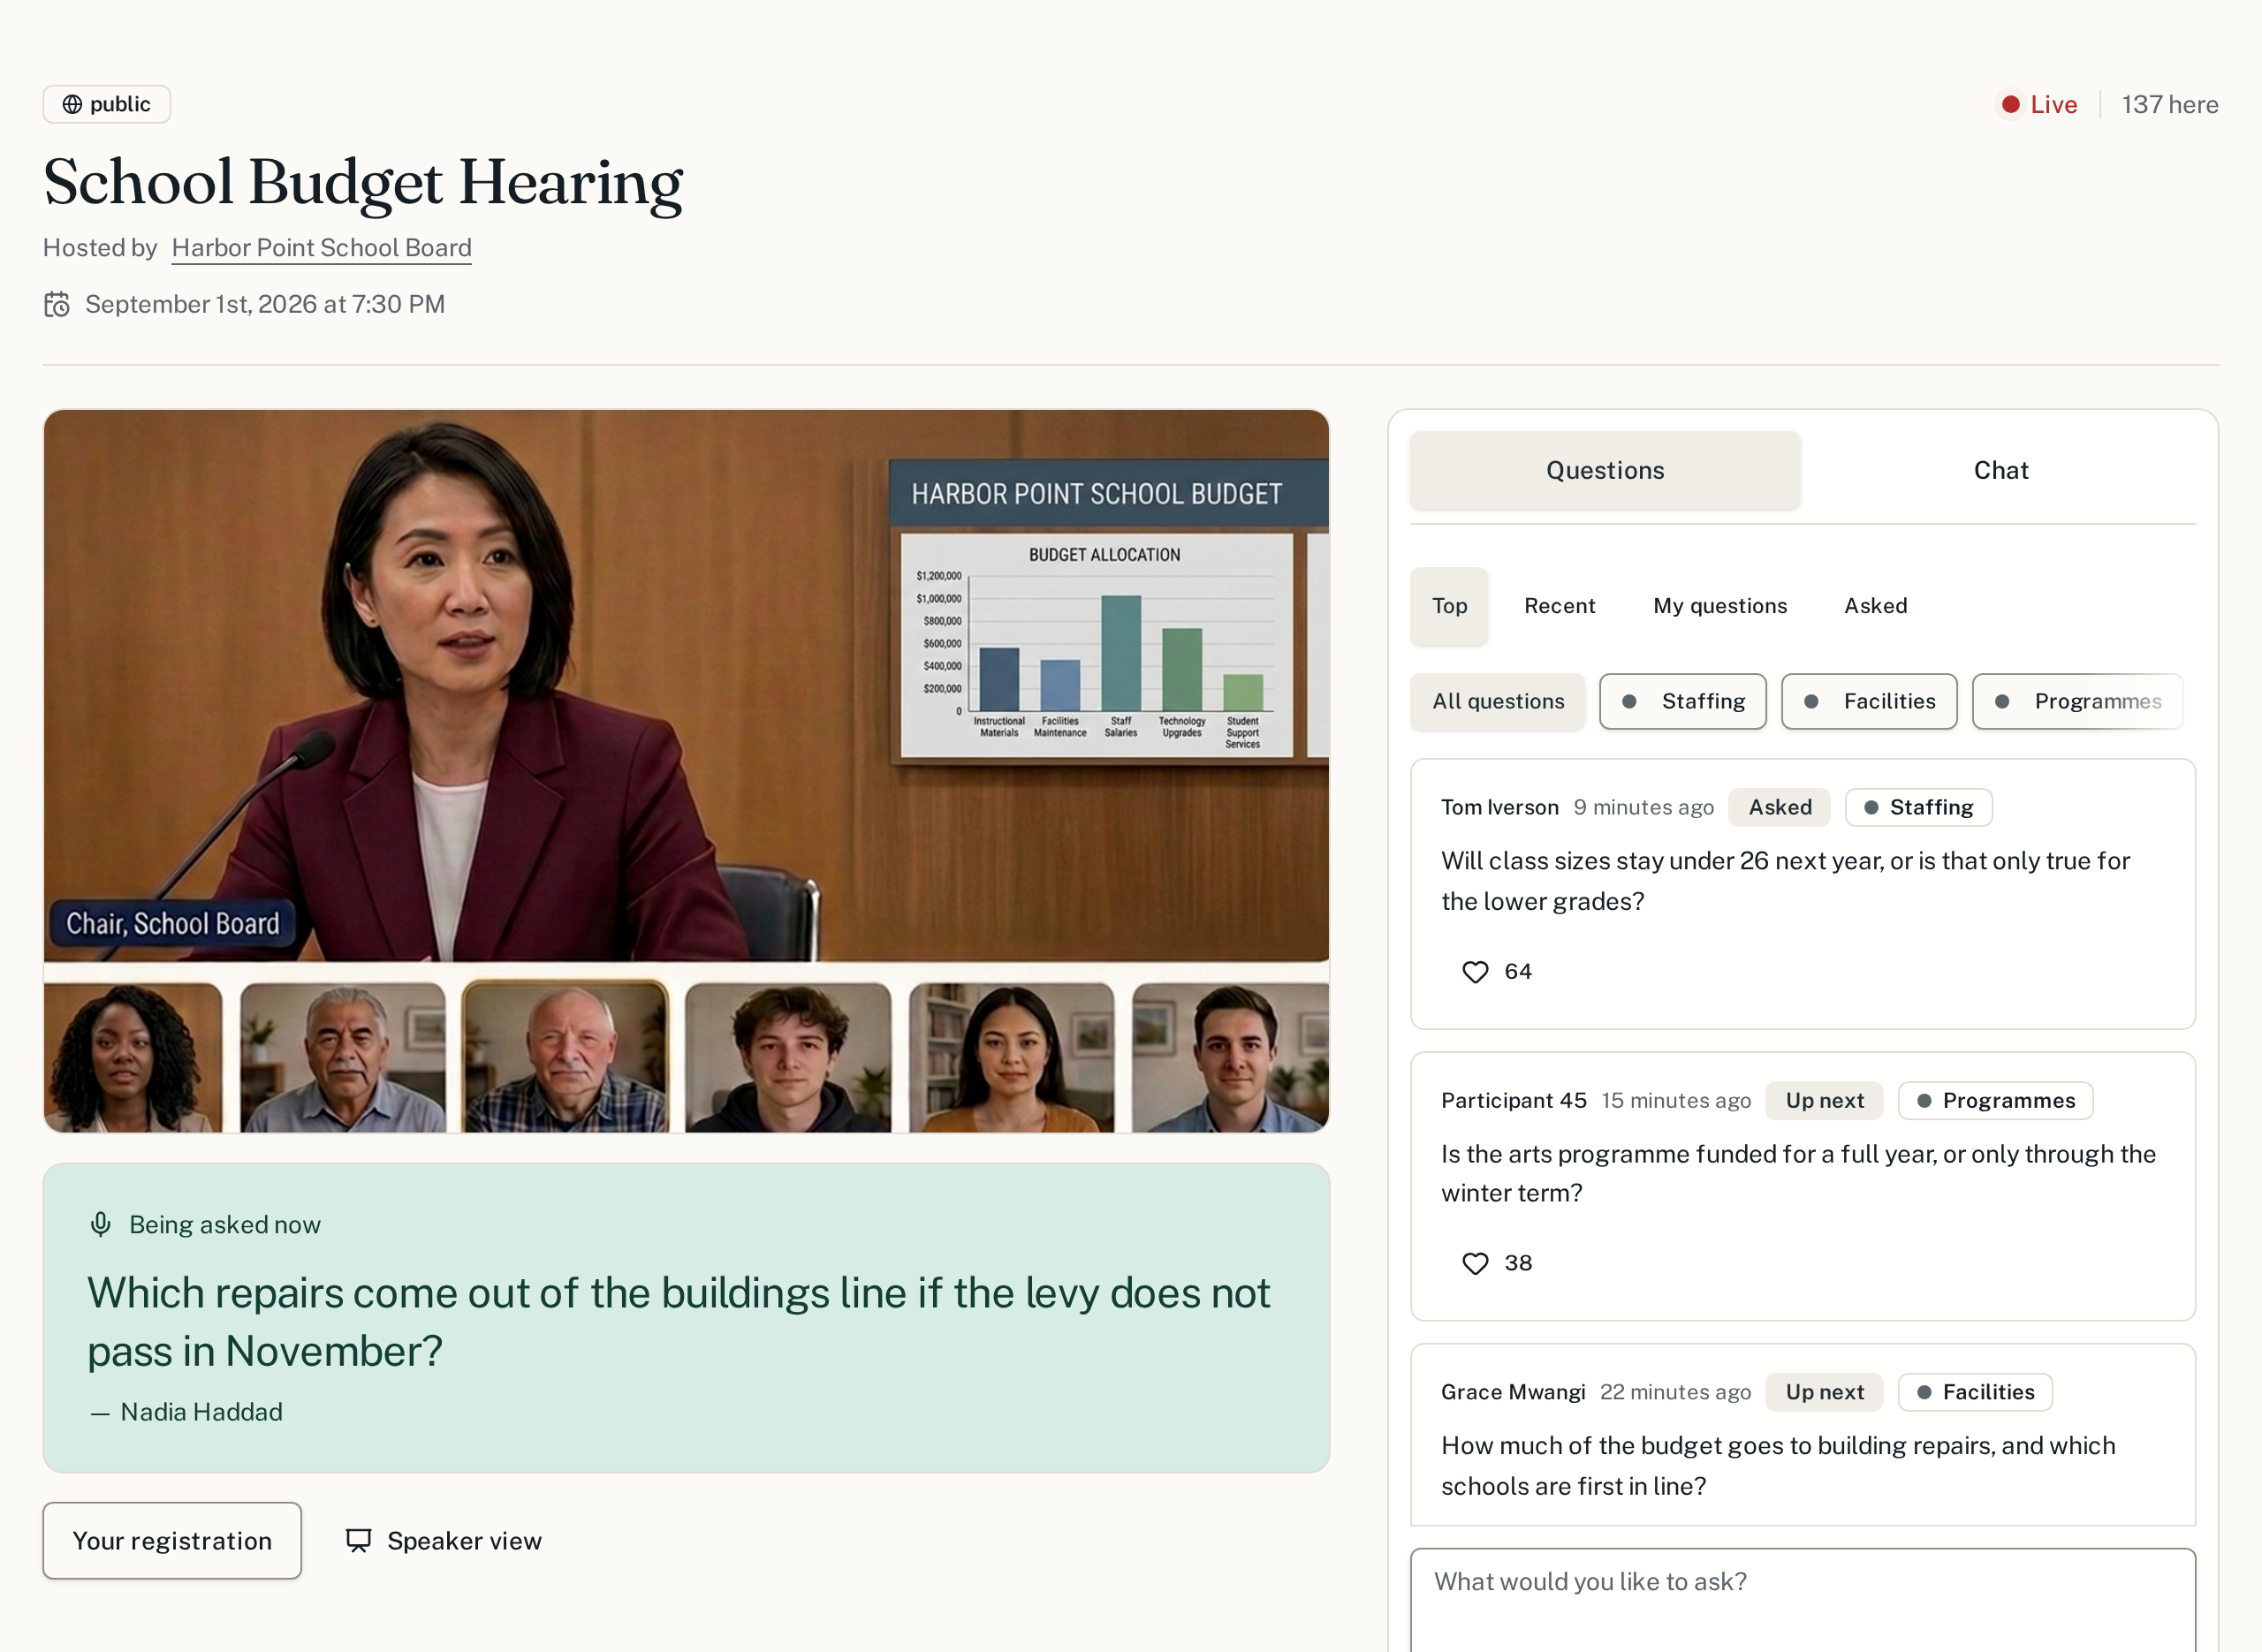Click the public visibility badge
This screenshot has height=1652, width=2262.
pos(106,104)
